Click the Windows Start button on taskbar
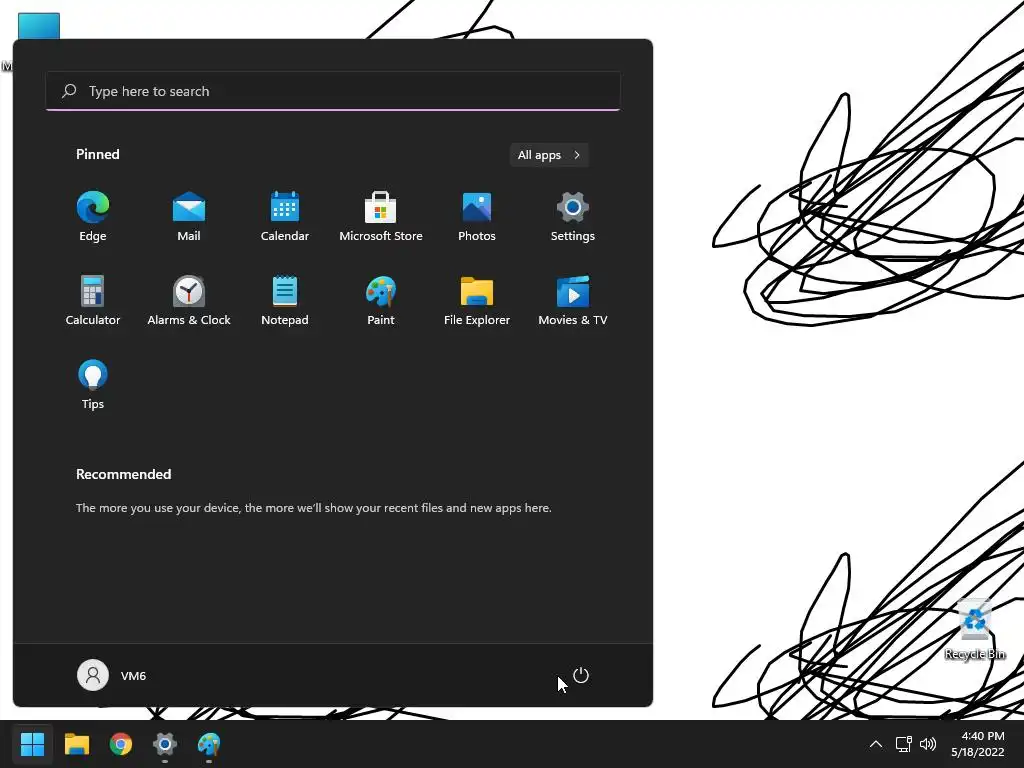Screen dimensions: 1024x768 coord(32,744)
